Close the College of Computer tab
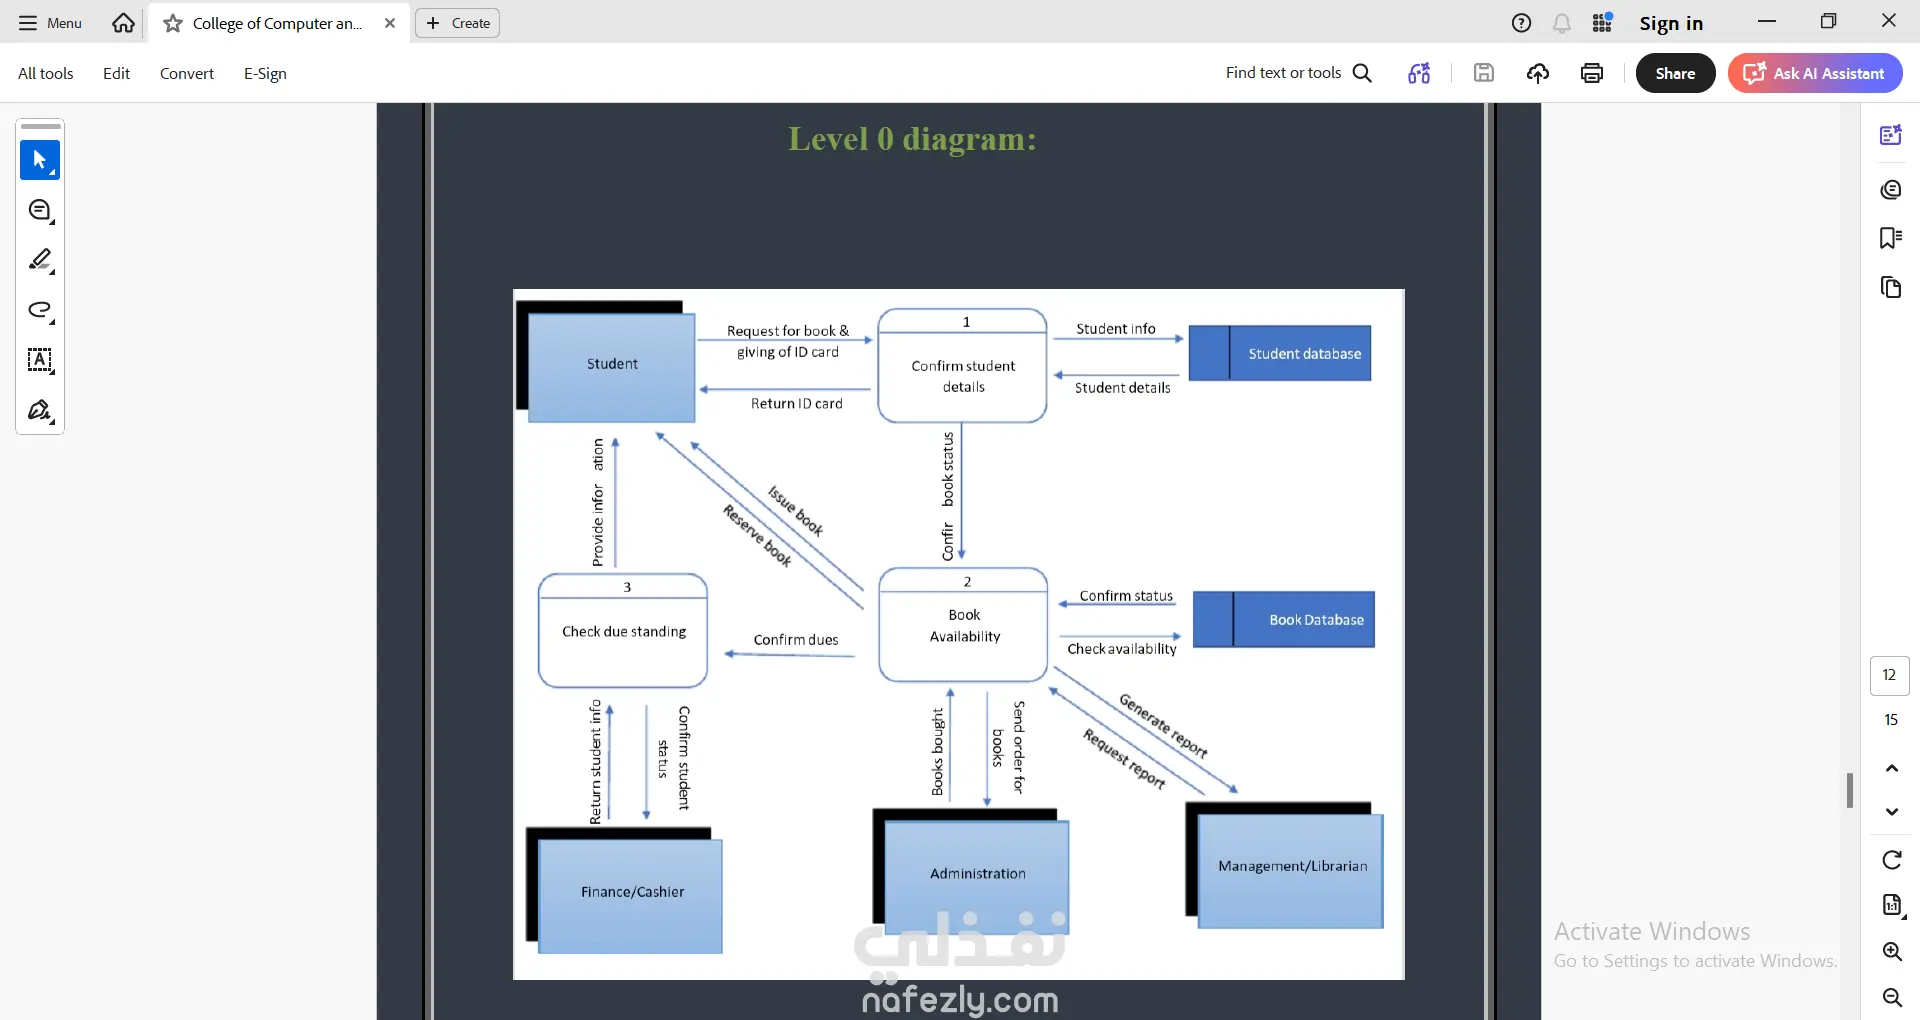Image resolution: width=1920 pixels, height=1020 pixels. pyautogui.click(x=390, y=23)
